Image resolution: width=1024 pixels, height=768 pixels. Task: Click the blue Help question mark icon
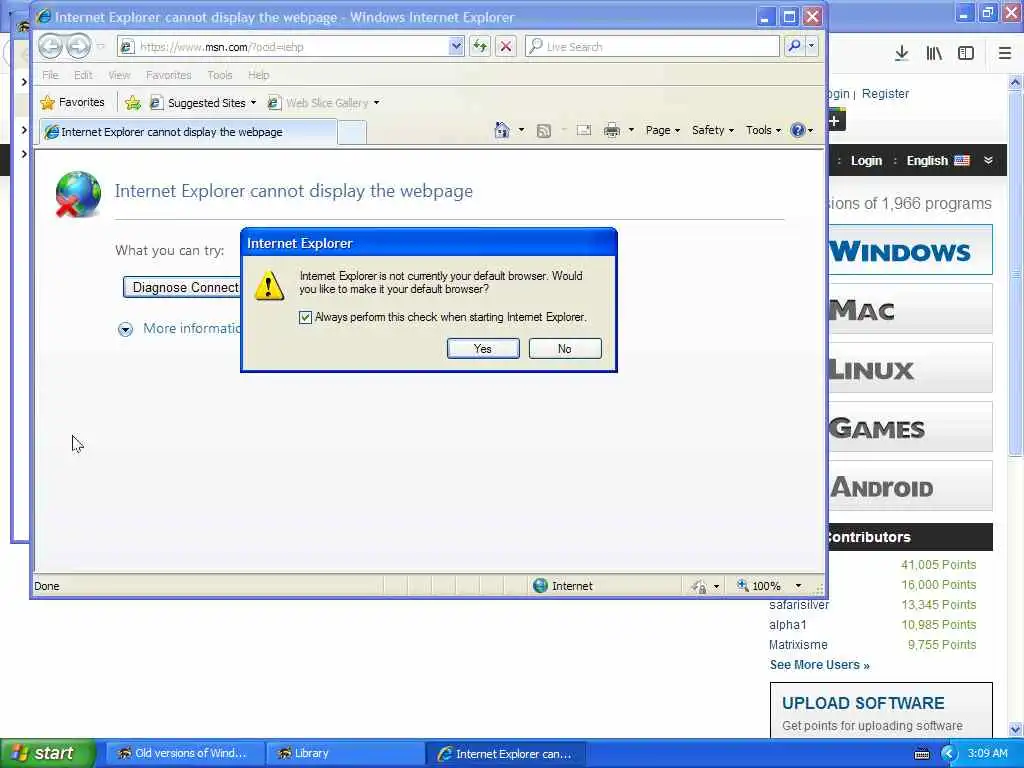pos(797,130)
